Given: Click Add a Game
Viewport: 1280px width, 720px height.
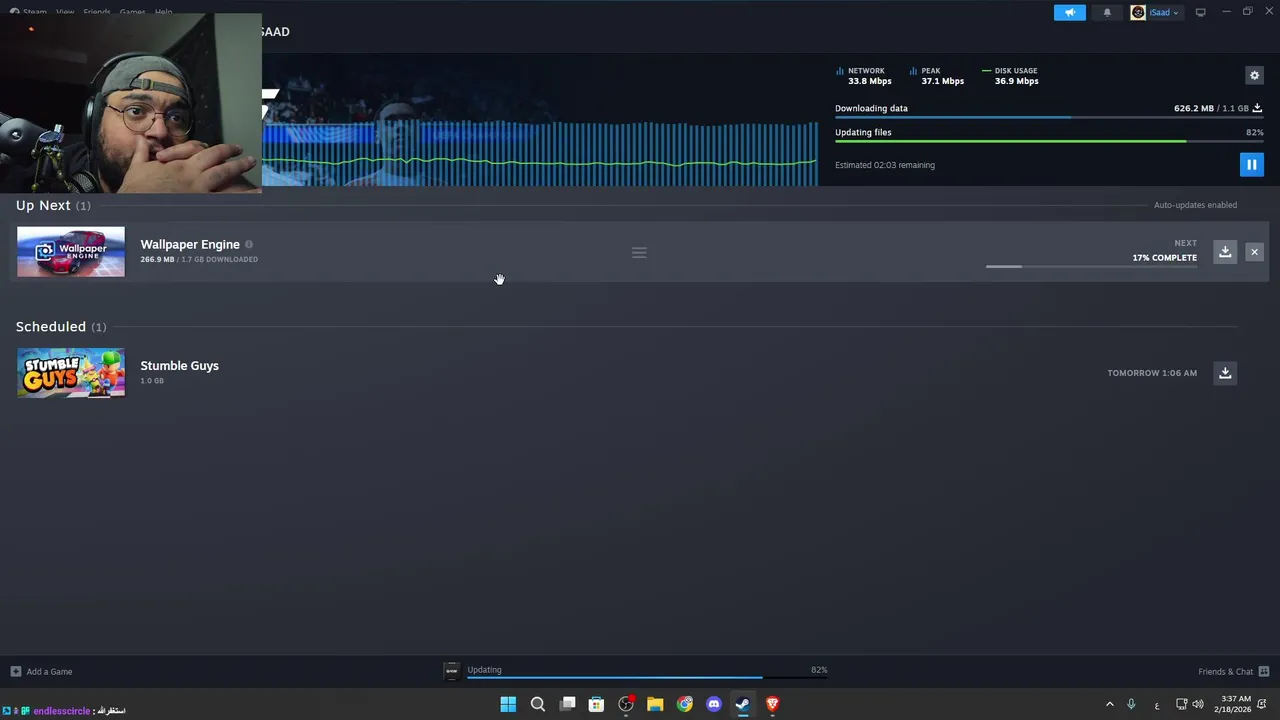Looking at the screenshot, I should tap(41, 672).
